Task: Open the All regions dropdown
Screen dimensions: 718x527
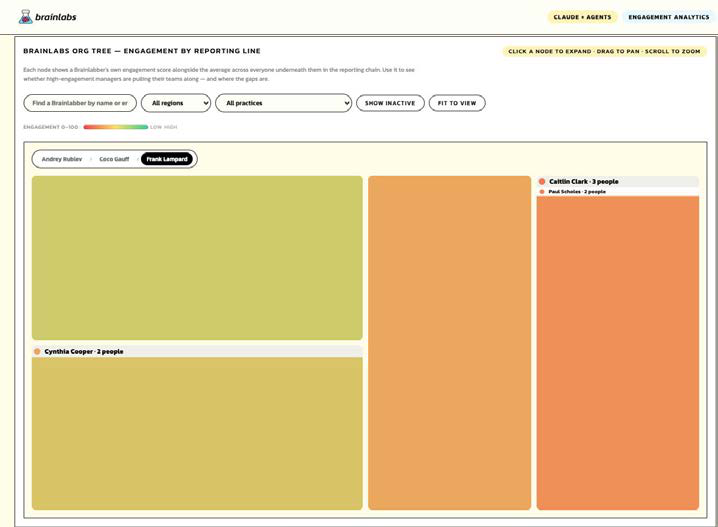Action: click(x=176, y=103)
